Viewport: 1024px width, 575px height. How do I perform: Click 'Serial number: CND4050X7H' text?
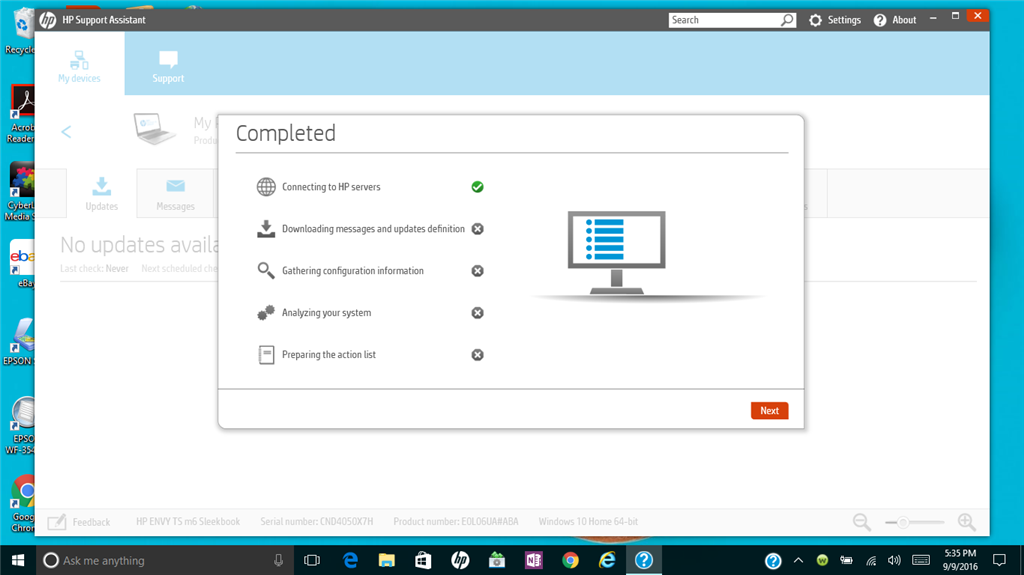317,521
